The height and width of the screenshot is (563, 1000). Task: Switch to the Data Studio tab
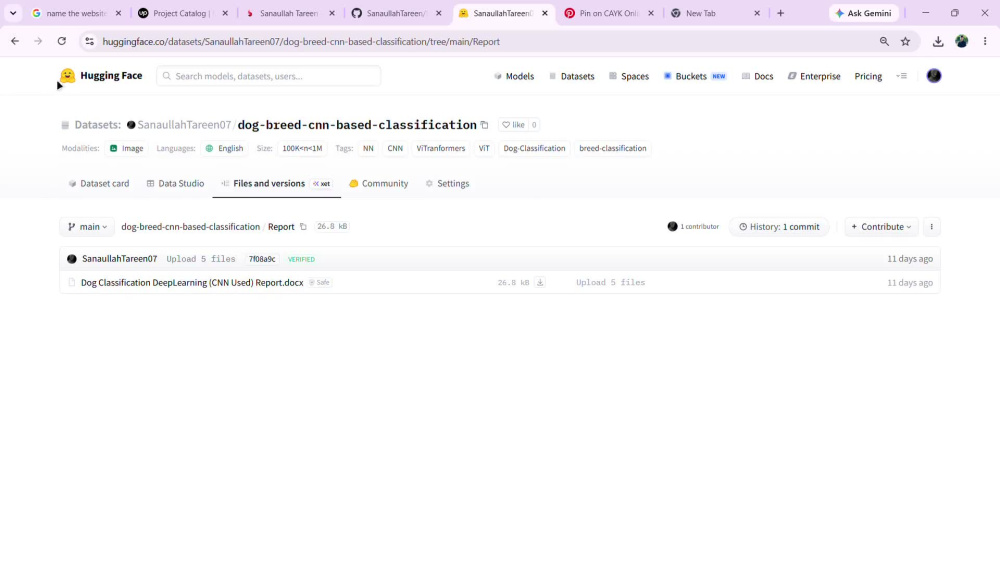[175, 184]
